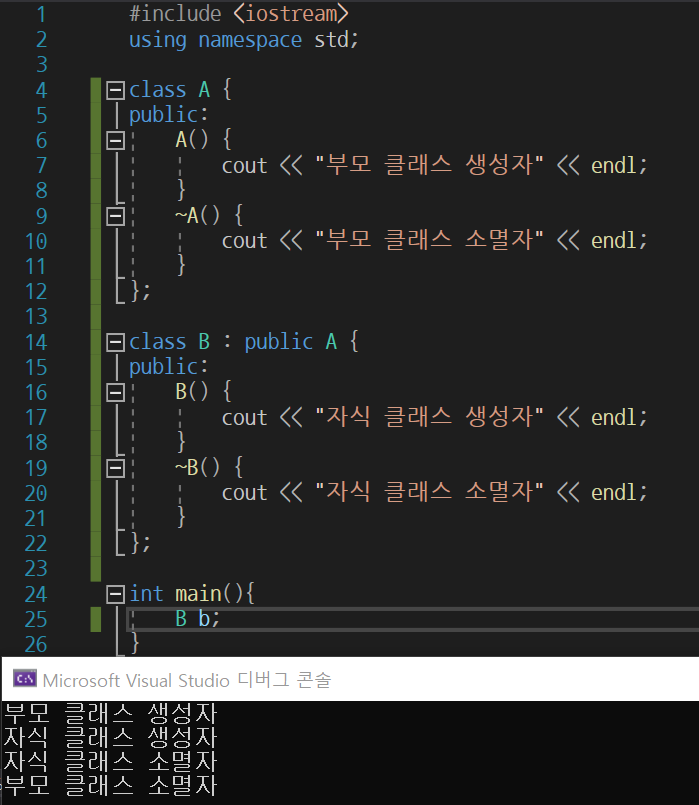Collapse the ~B() destructor block
Screen dimensions: 699x805
tap(115, 468)
